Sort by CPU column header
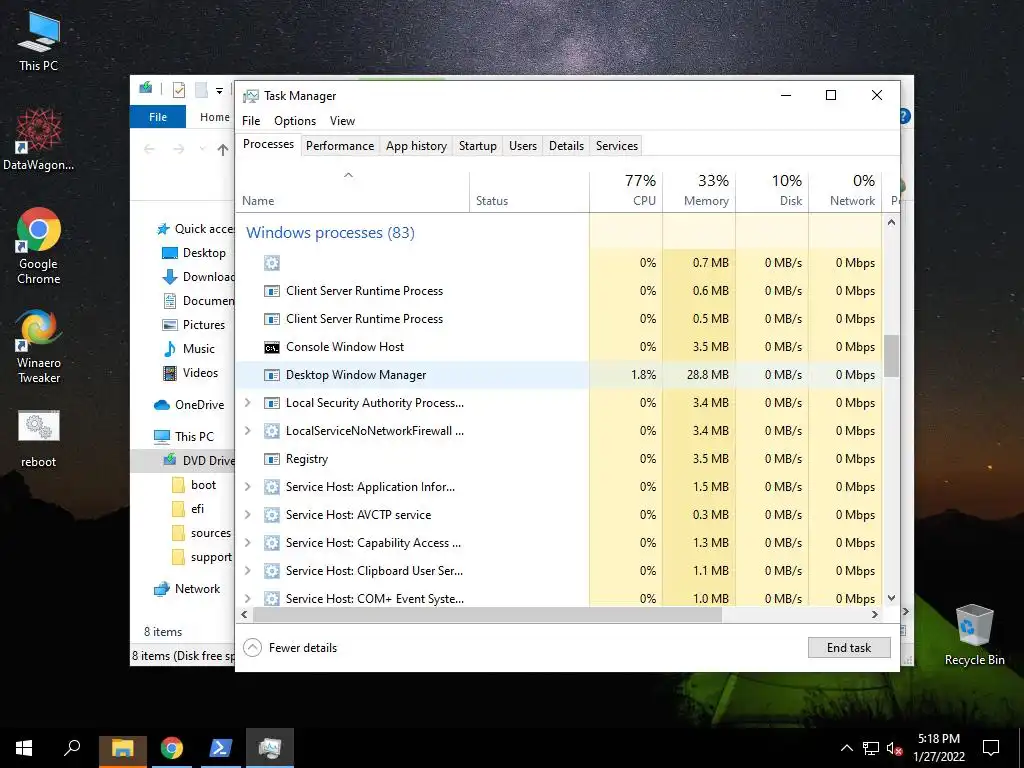Image resolution: width=1024 pixels, height=768 pixels. (x=626, y=191)
